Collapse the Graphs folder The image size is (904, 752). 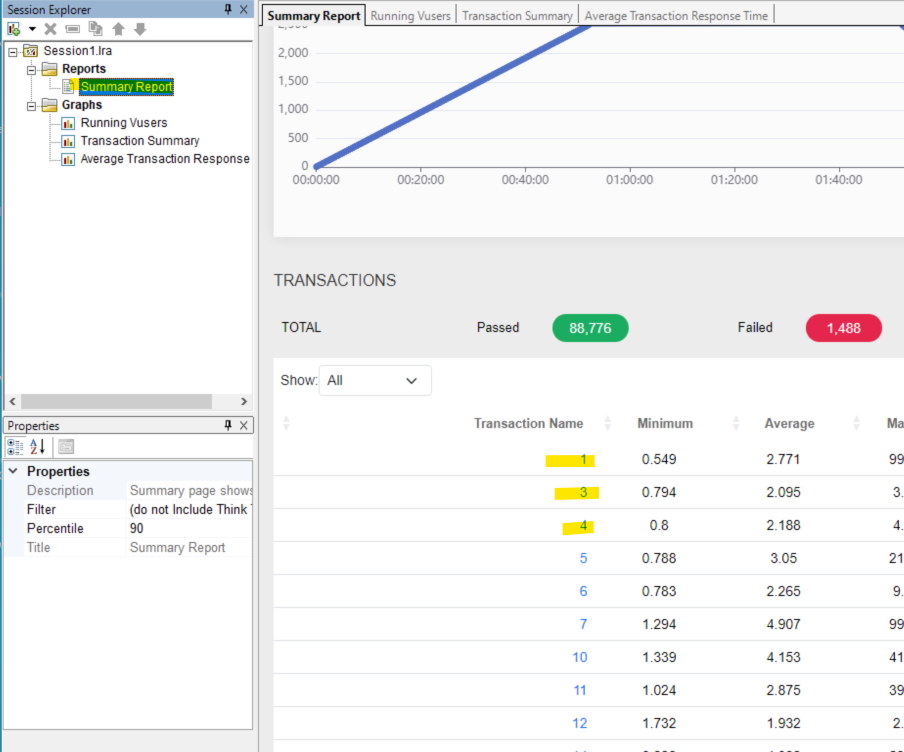(32, 106)
